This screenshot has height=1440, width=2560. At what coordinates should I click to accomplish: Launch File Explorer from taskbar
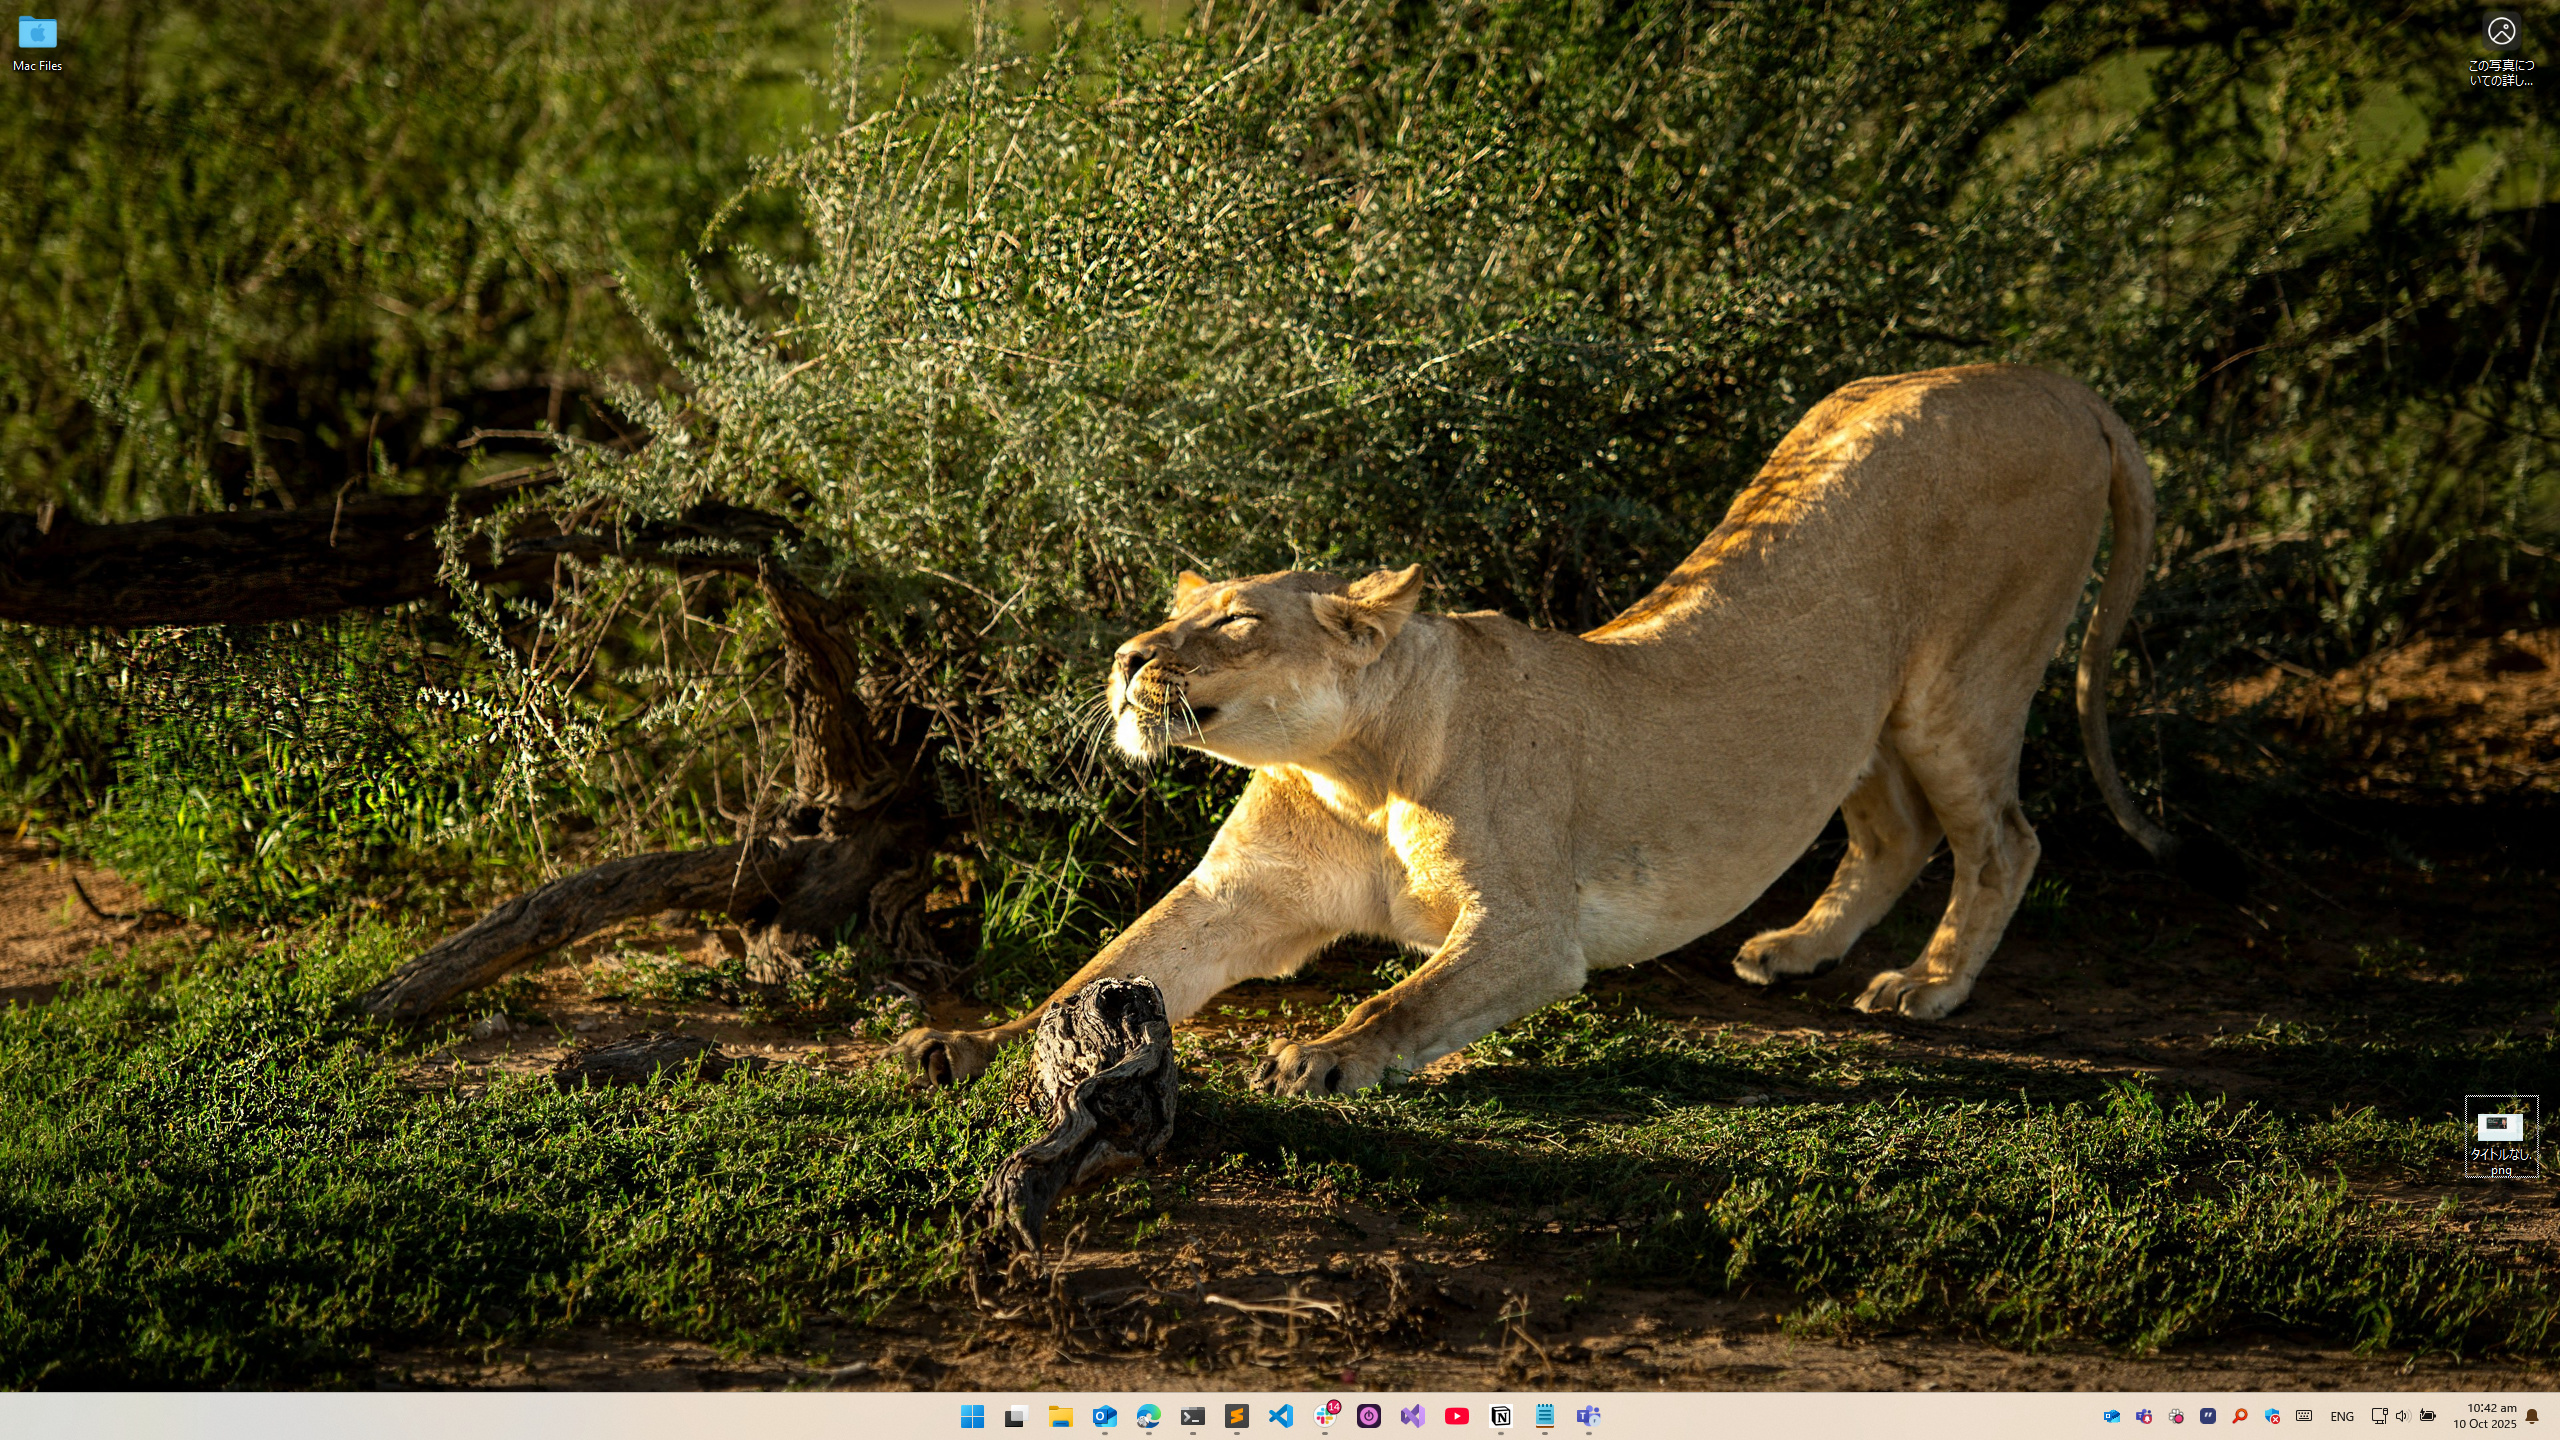[1060, 1416]
